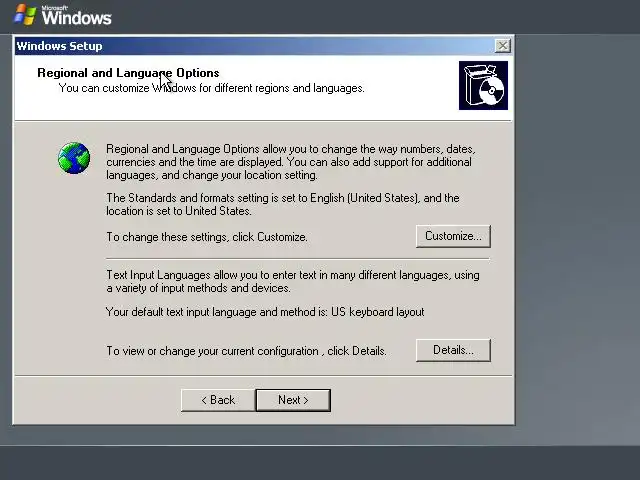Click the software box and CD icon
Screen dimensions: 640x480
click(483, 85)
